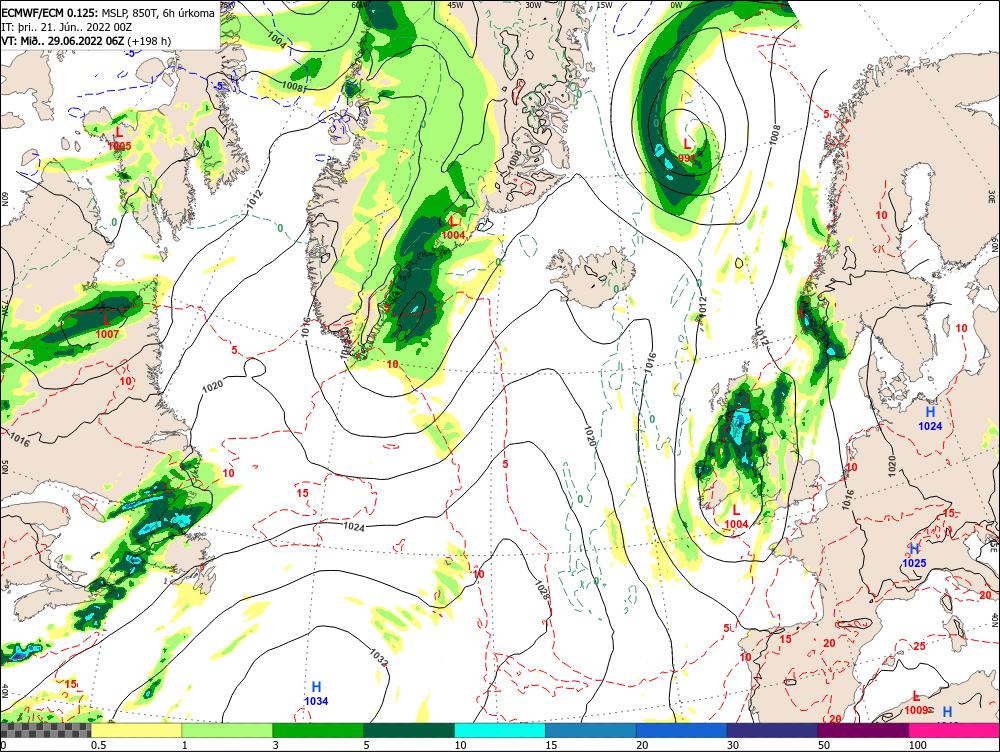Click the yellow 0.5–1 mm legend swatch
This screenshot has width=1000, height=752.
coord(136,730)
